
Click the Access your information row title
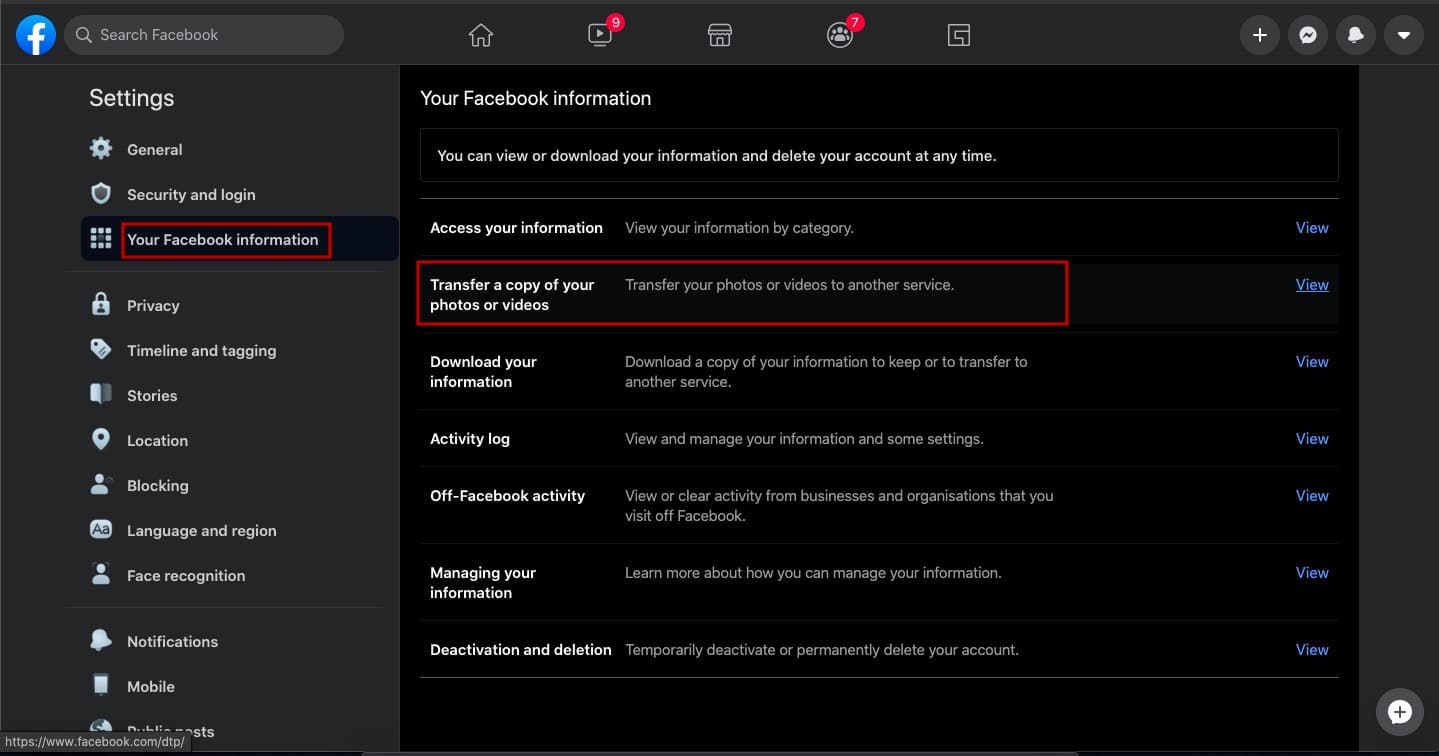[516, 228]
